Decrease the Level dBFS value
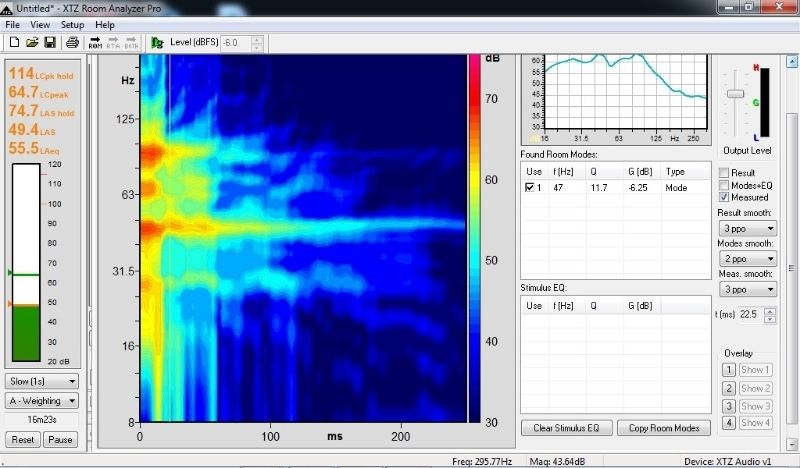 257,47
